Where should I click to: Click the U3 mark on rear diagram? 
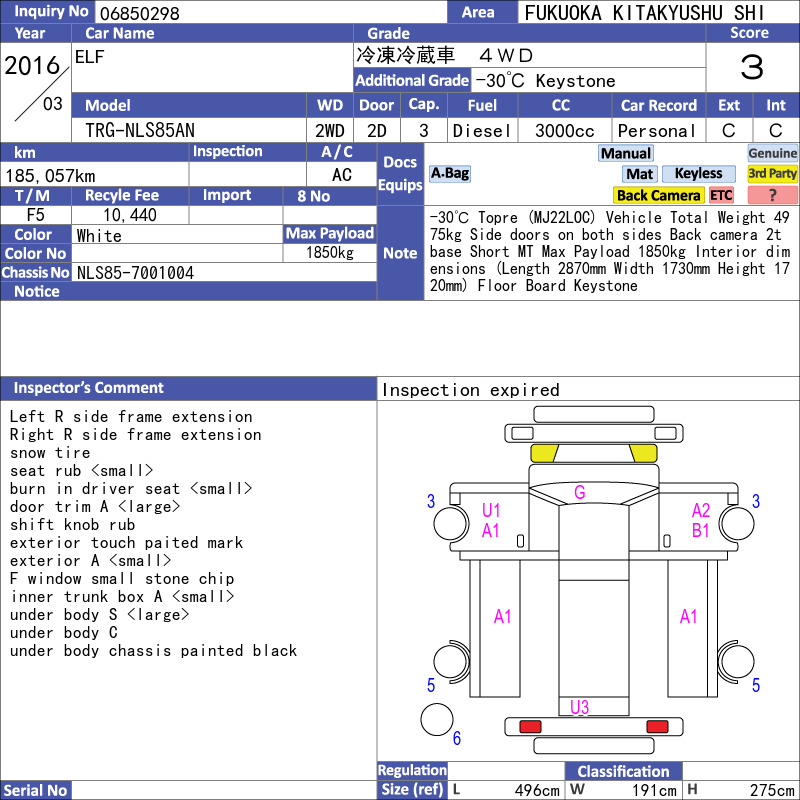pyautogui.click(x=580, y=707)
